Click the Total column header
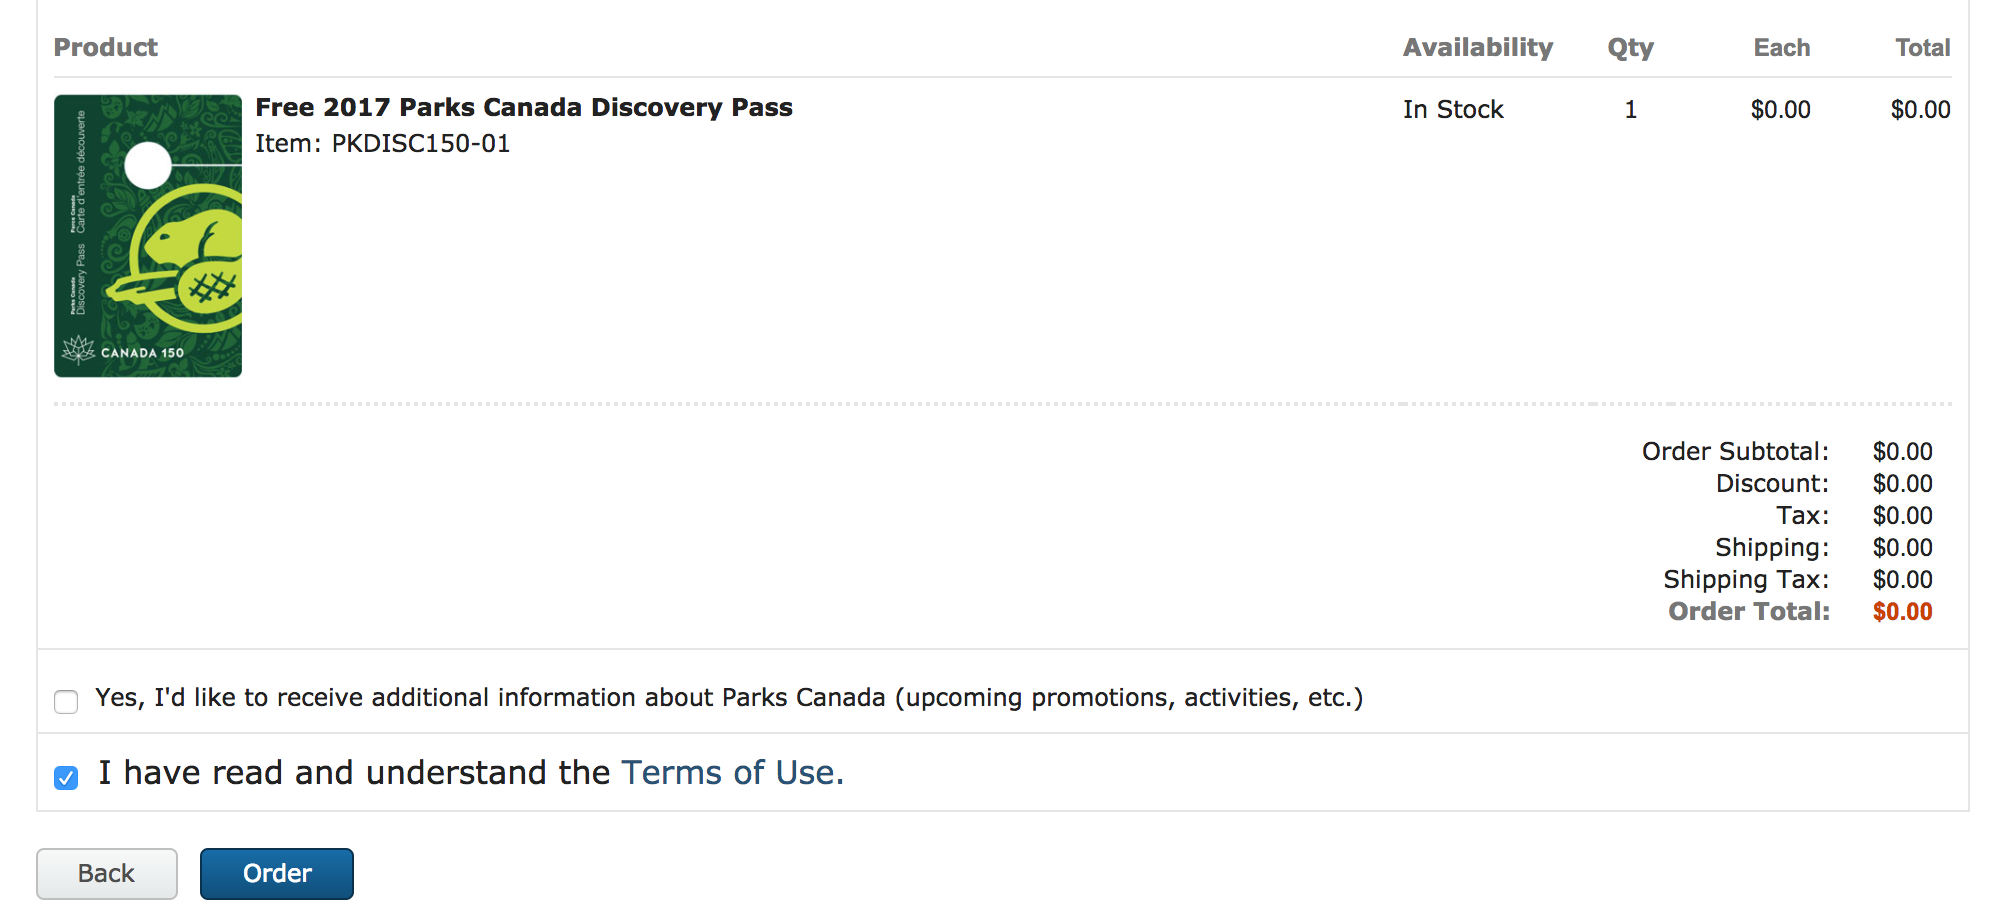Viewport: 2004px width, 918px height. pos(1922,47)
